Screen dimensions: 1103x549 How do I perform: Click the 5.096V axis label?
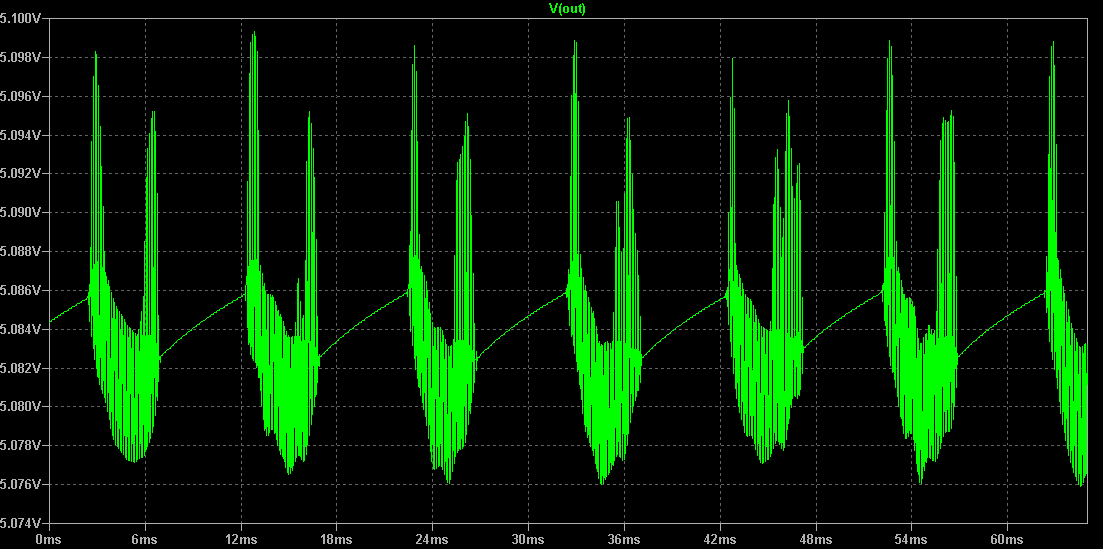20,96
